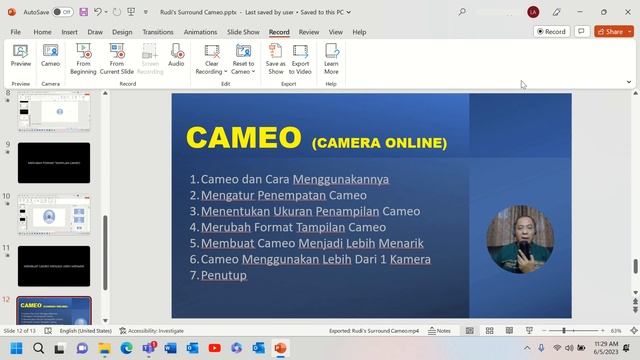Open the Review tab
Viewport: 640px width, 360px height.
309,32
